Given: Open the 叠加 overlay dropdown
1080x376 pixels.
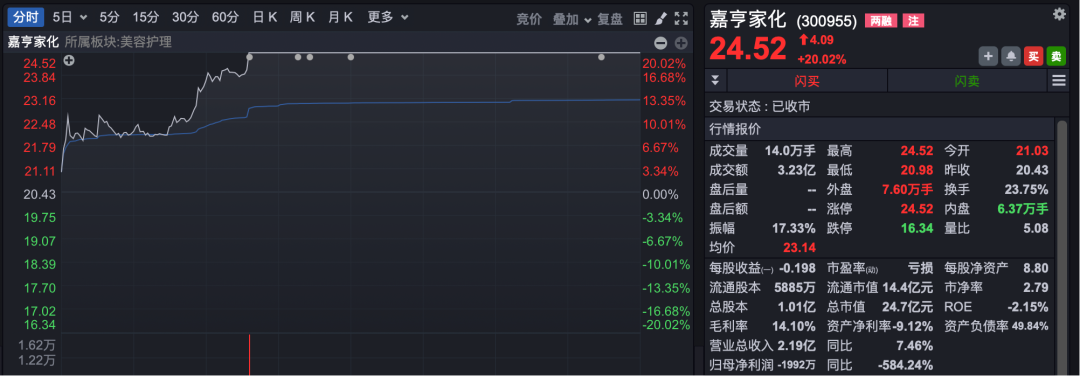Looking at the screenshot, I should 572,19.
